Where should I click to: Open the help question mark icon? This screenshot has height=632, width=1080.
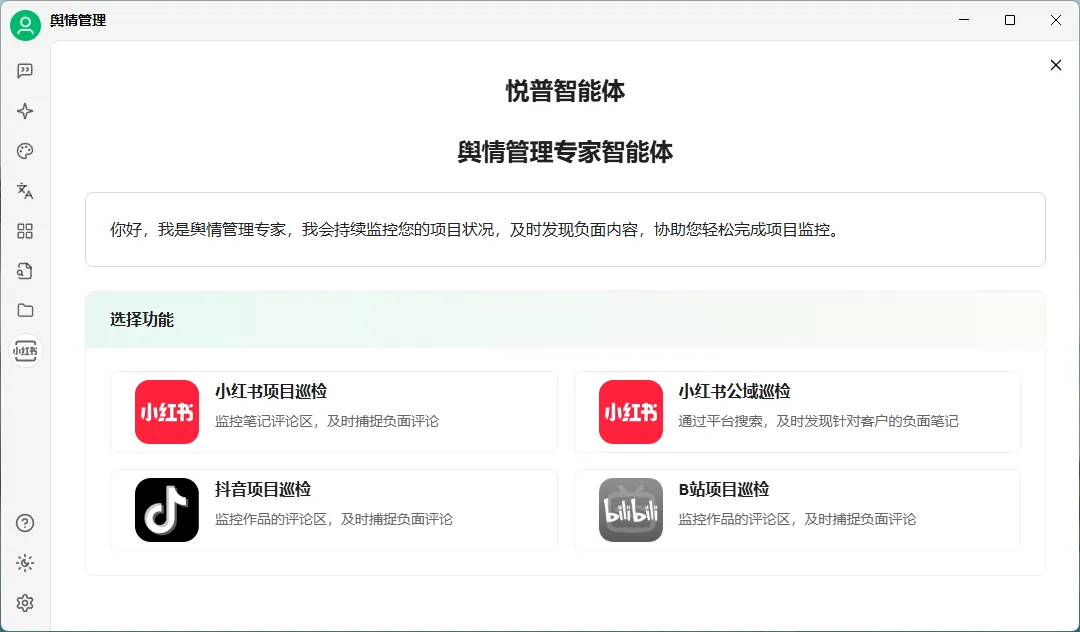tap(25, 522)
